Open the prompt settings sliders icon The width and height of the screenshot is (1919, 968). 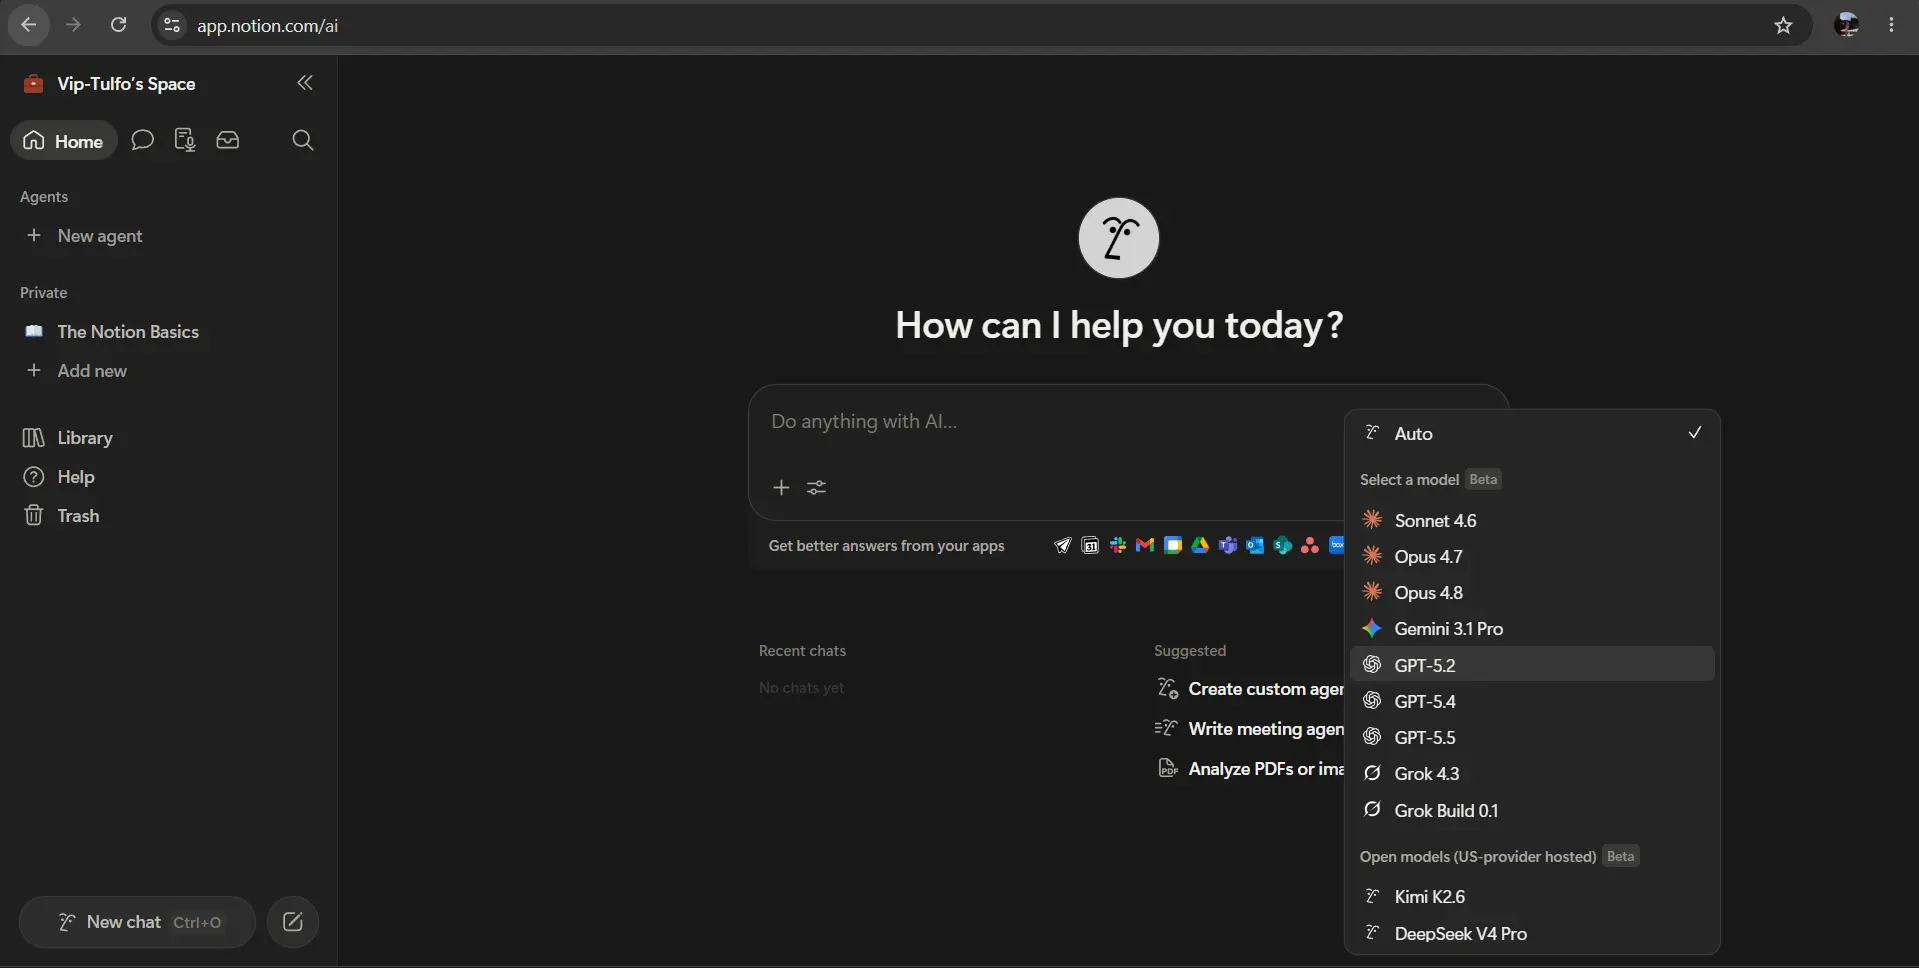(817, 487)
